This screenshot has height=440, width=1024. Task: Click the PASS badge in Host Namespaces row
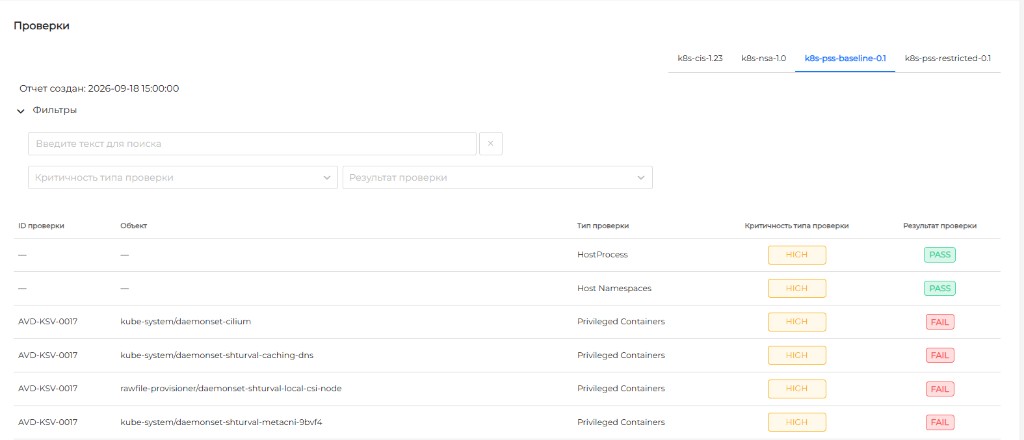tap(940, 289)
